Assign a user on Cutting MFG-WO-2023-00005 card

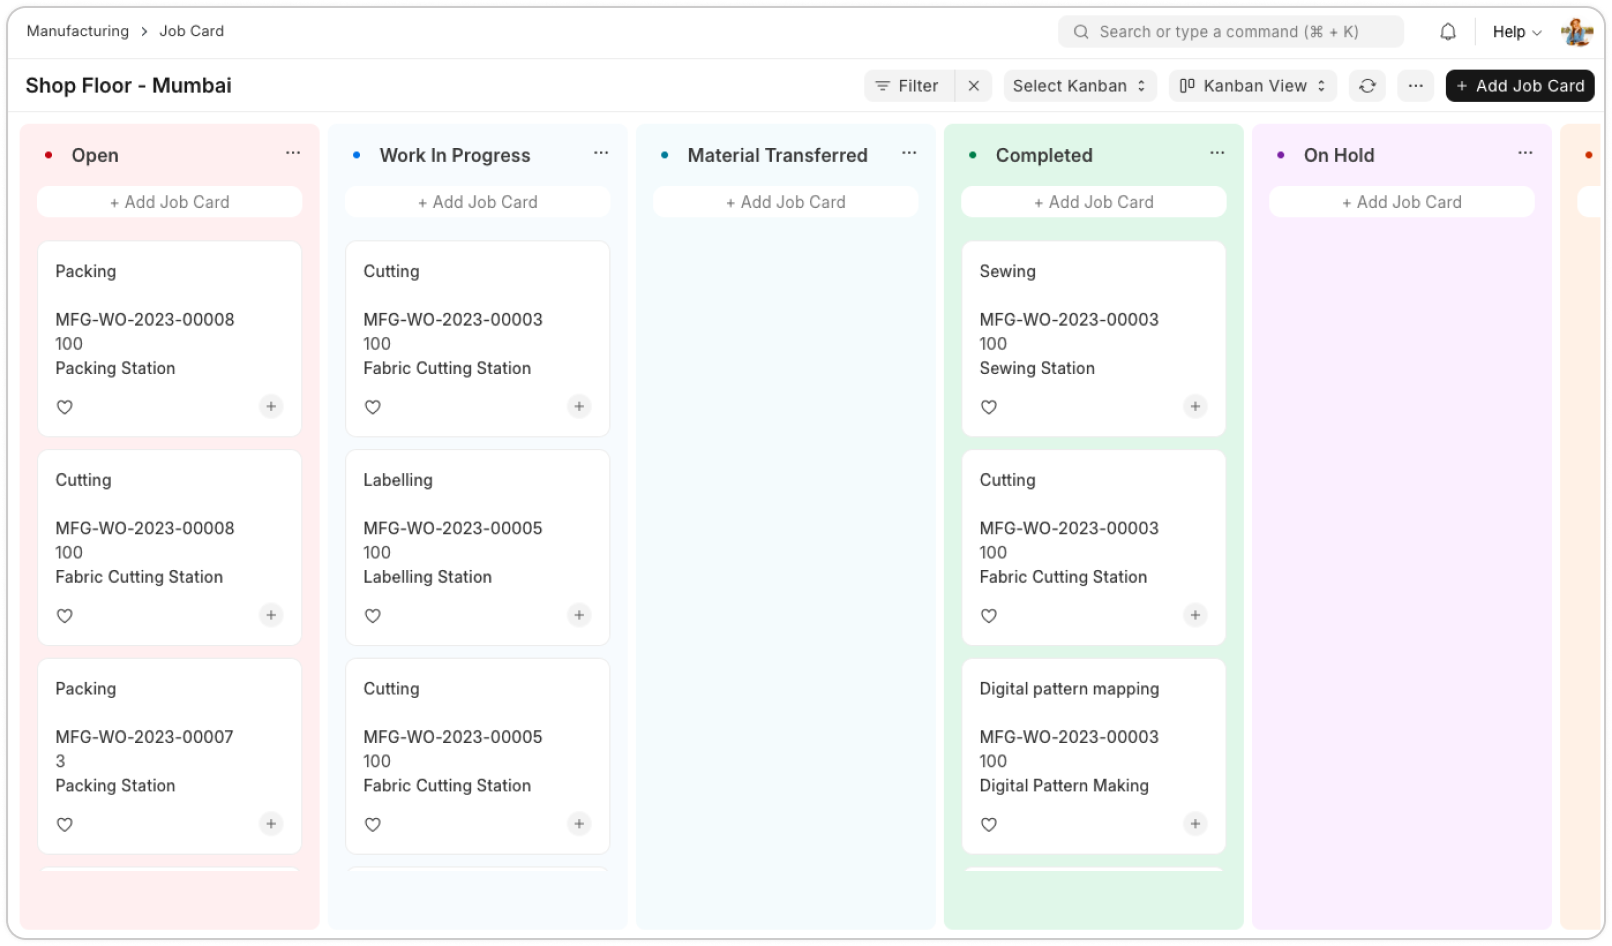[579, 824]
